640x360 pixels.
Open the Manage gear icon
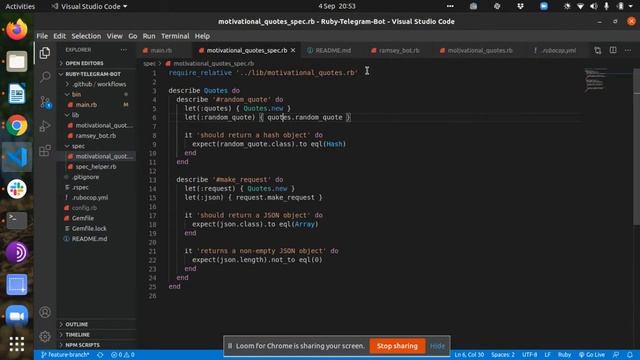click(45, 336)
